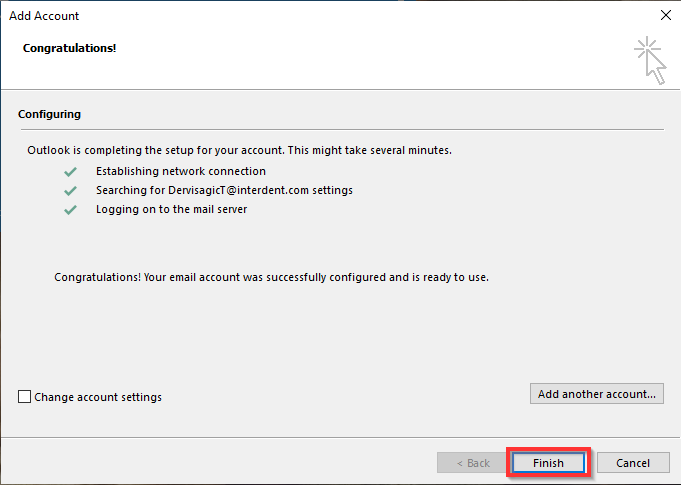Click 'Outlook is completing the setup' text
681x485 pixels.
(x=239, y=150)
